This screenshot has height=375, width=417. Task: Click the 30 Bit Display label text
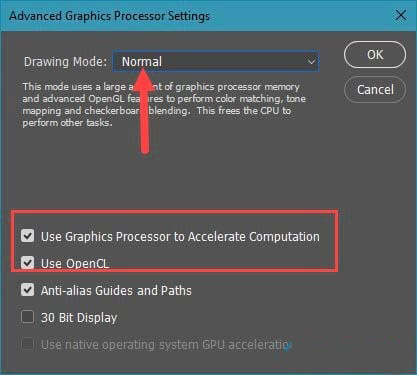coord(79,317)
